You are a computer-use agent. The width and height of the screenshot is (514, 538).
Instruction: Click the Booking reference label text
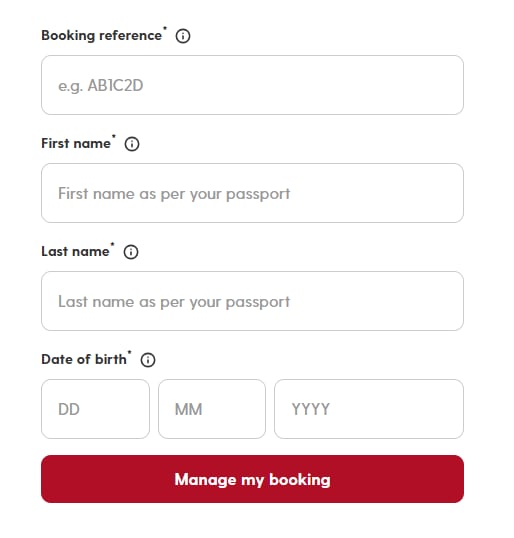[102, 36]
